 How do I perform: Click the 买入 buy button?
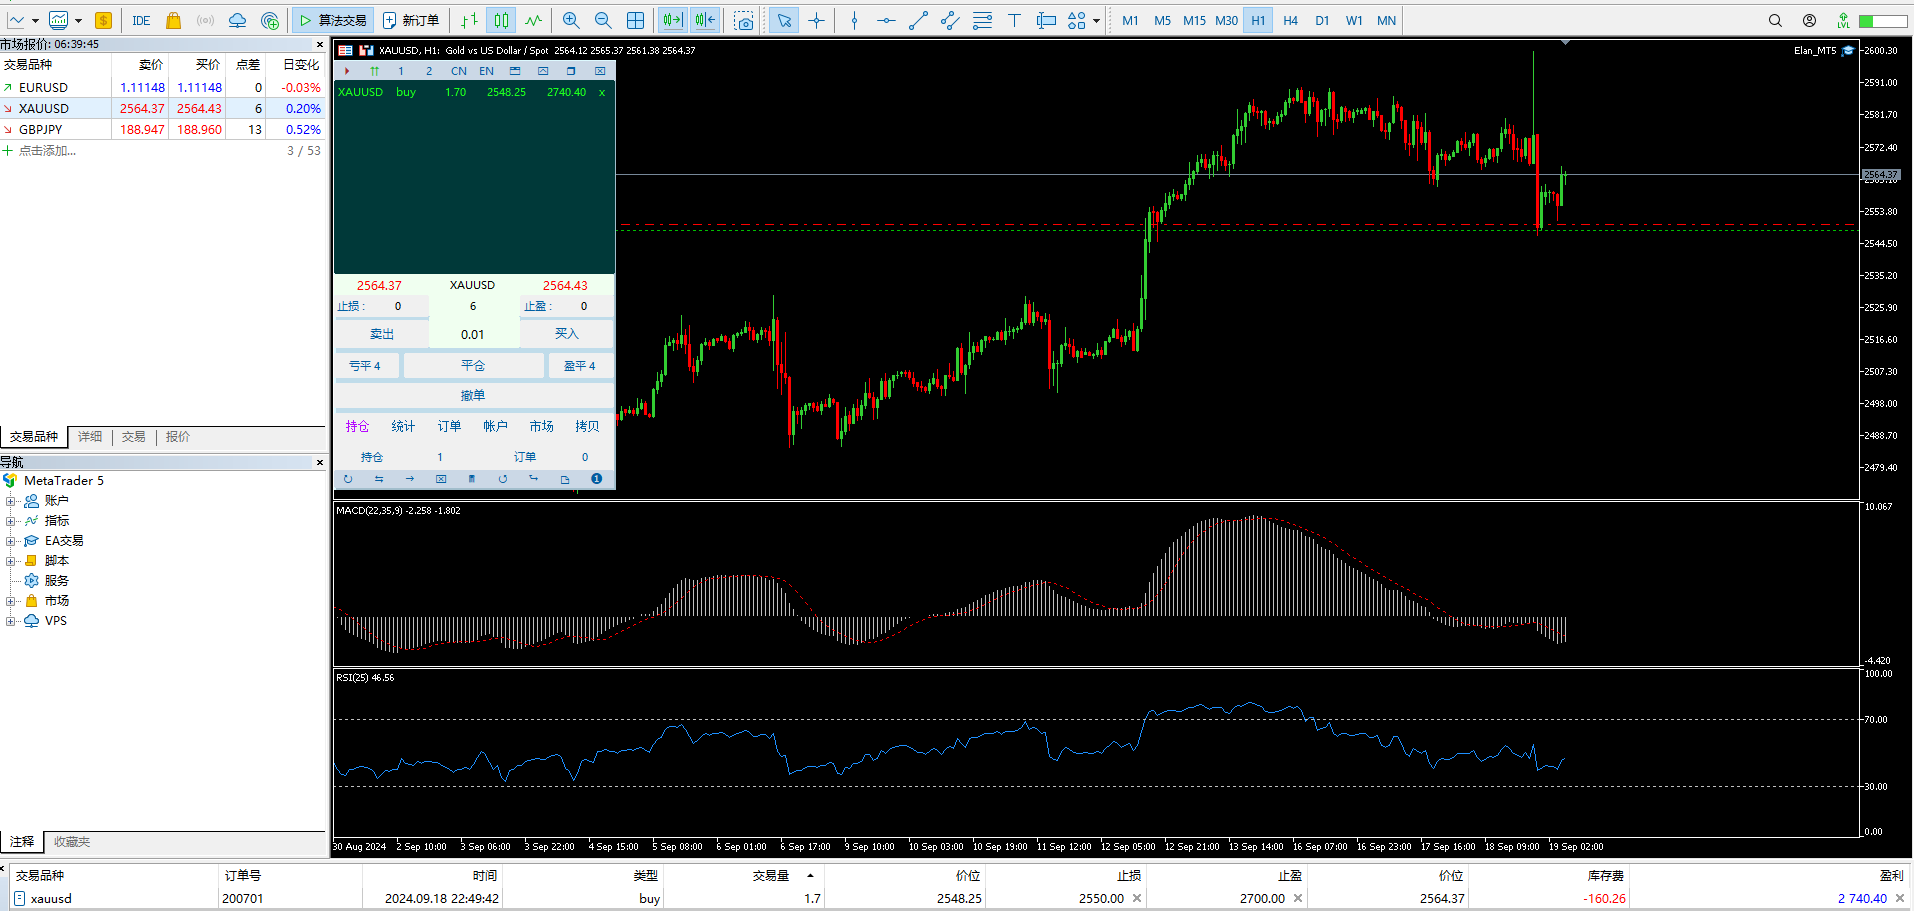(567, 334)
